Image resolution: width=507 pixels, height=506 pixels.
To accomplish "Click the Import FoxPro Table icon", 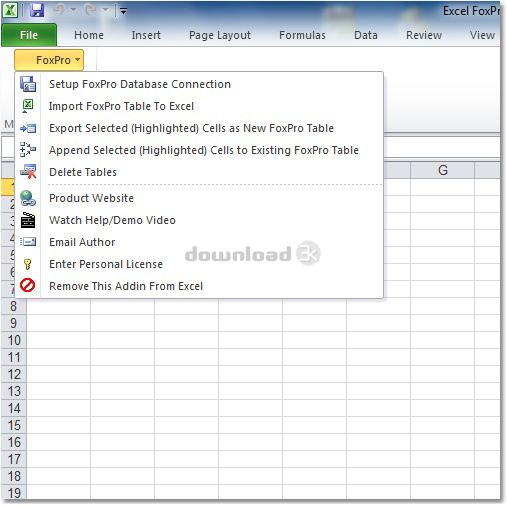I will pos(28,106).
